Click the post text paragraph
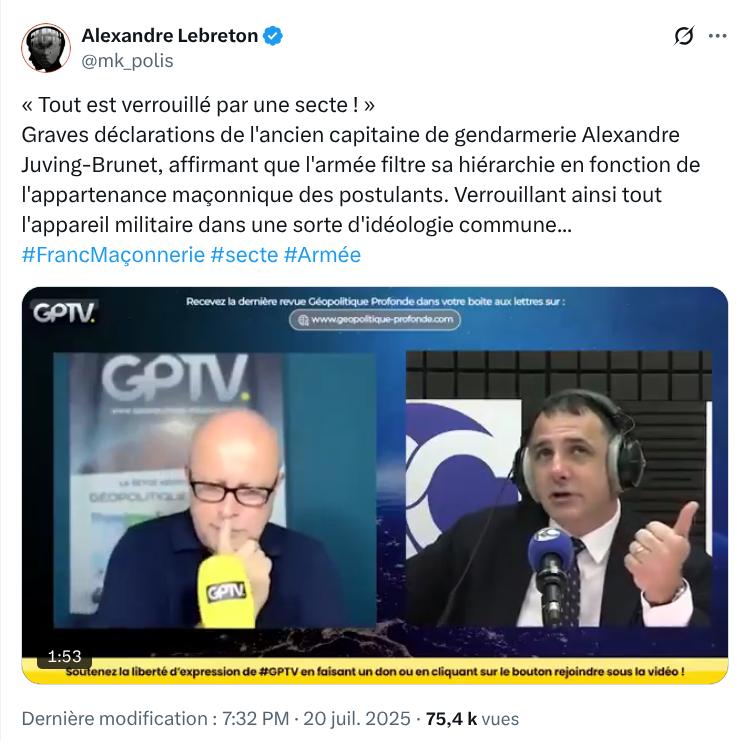 pos(361,165)
